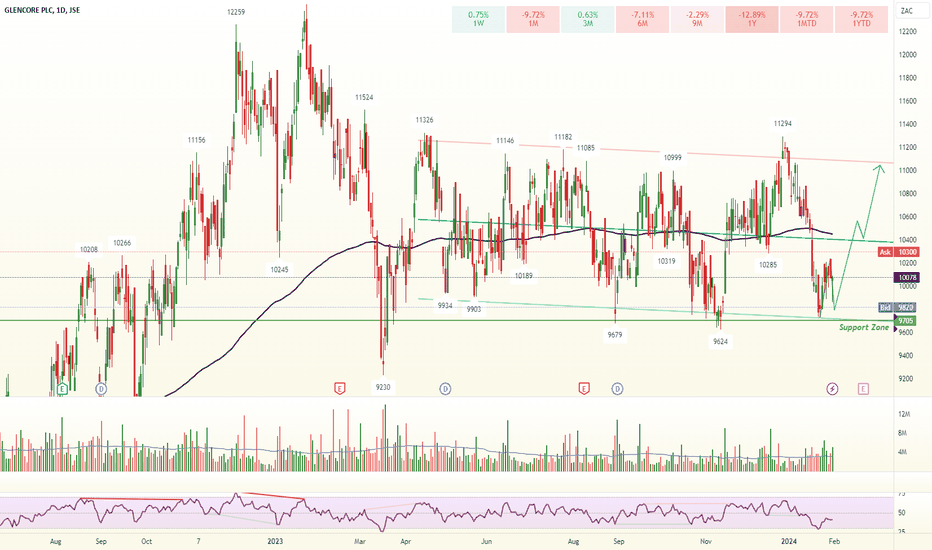Click the RSI axis value 50

point(902,513)
